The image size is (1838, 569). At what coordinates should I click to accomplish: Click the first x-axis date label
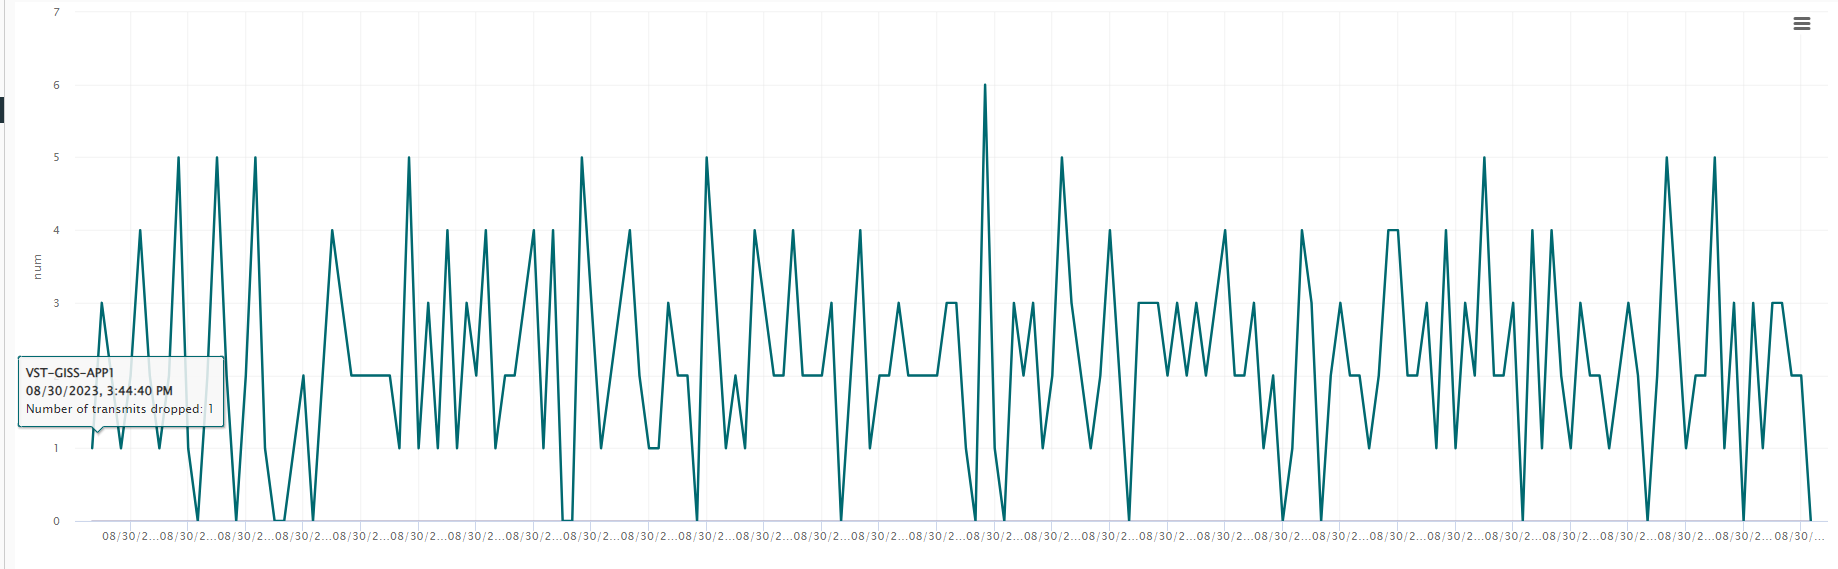(130, 537)
